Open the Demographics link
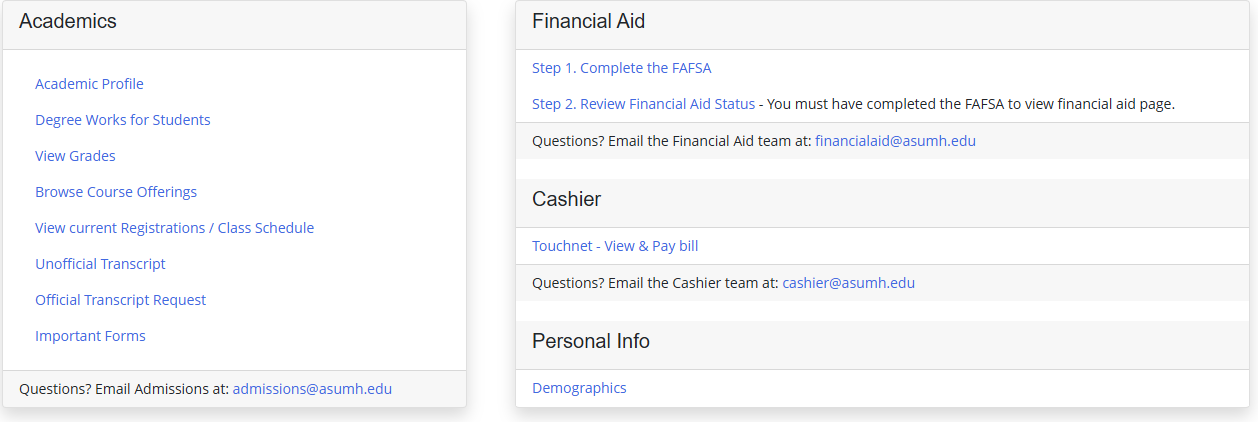The height and width of the screenshot is (422, 1258). 579,388
